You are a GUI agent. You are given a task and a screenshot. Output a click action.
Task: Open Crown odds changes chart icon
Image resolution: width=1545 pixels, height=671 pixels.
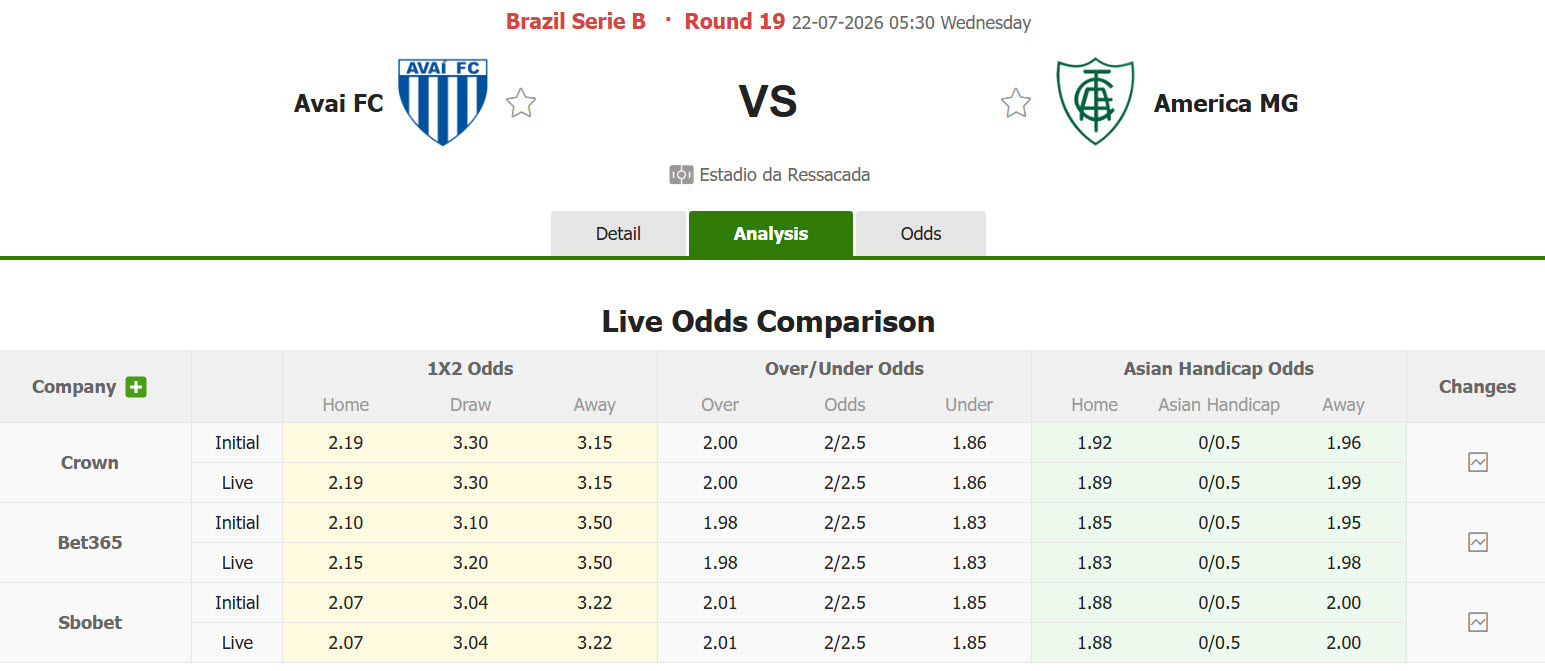pyautogui.click(x=1477, y=462)
